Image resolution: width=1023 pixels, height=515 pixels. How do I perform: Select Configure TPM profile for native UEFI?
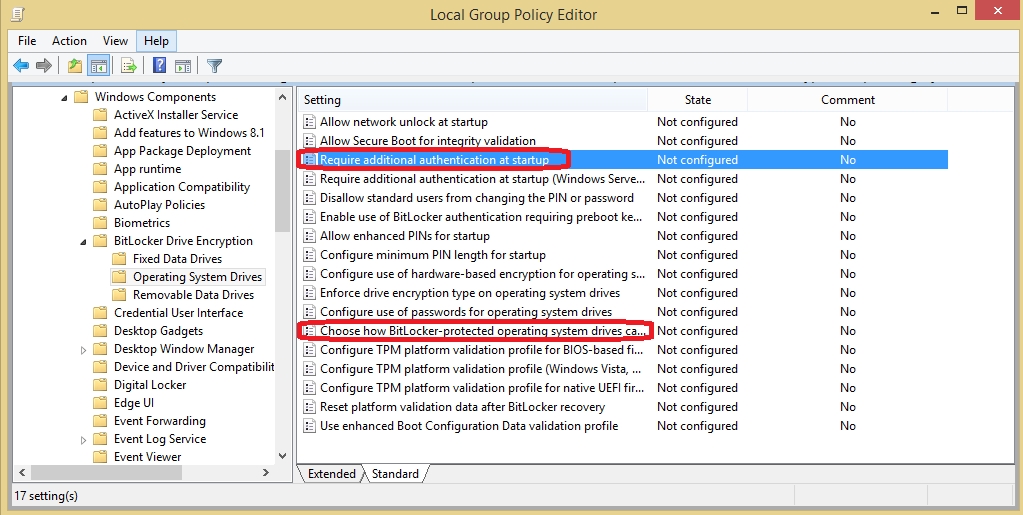point(482,388)
